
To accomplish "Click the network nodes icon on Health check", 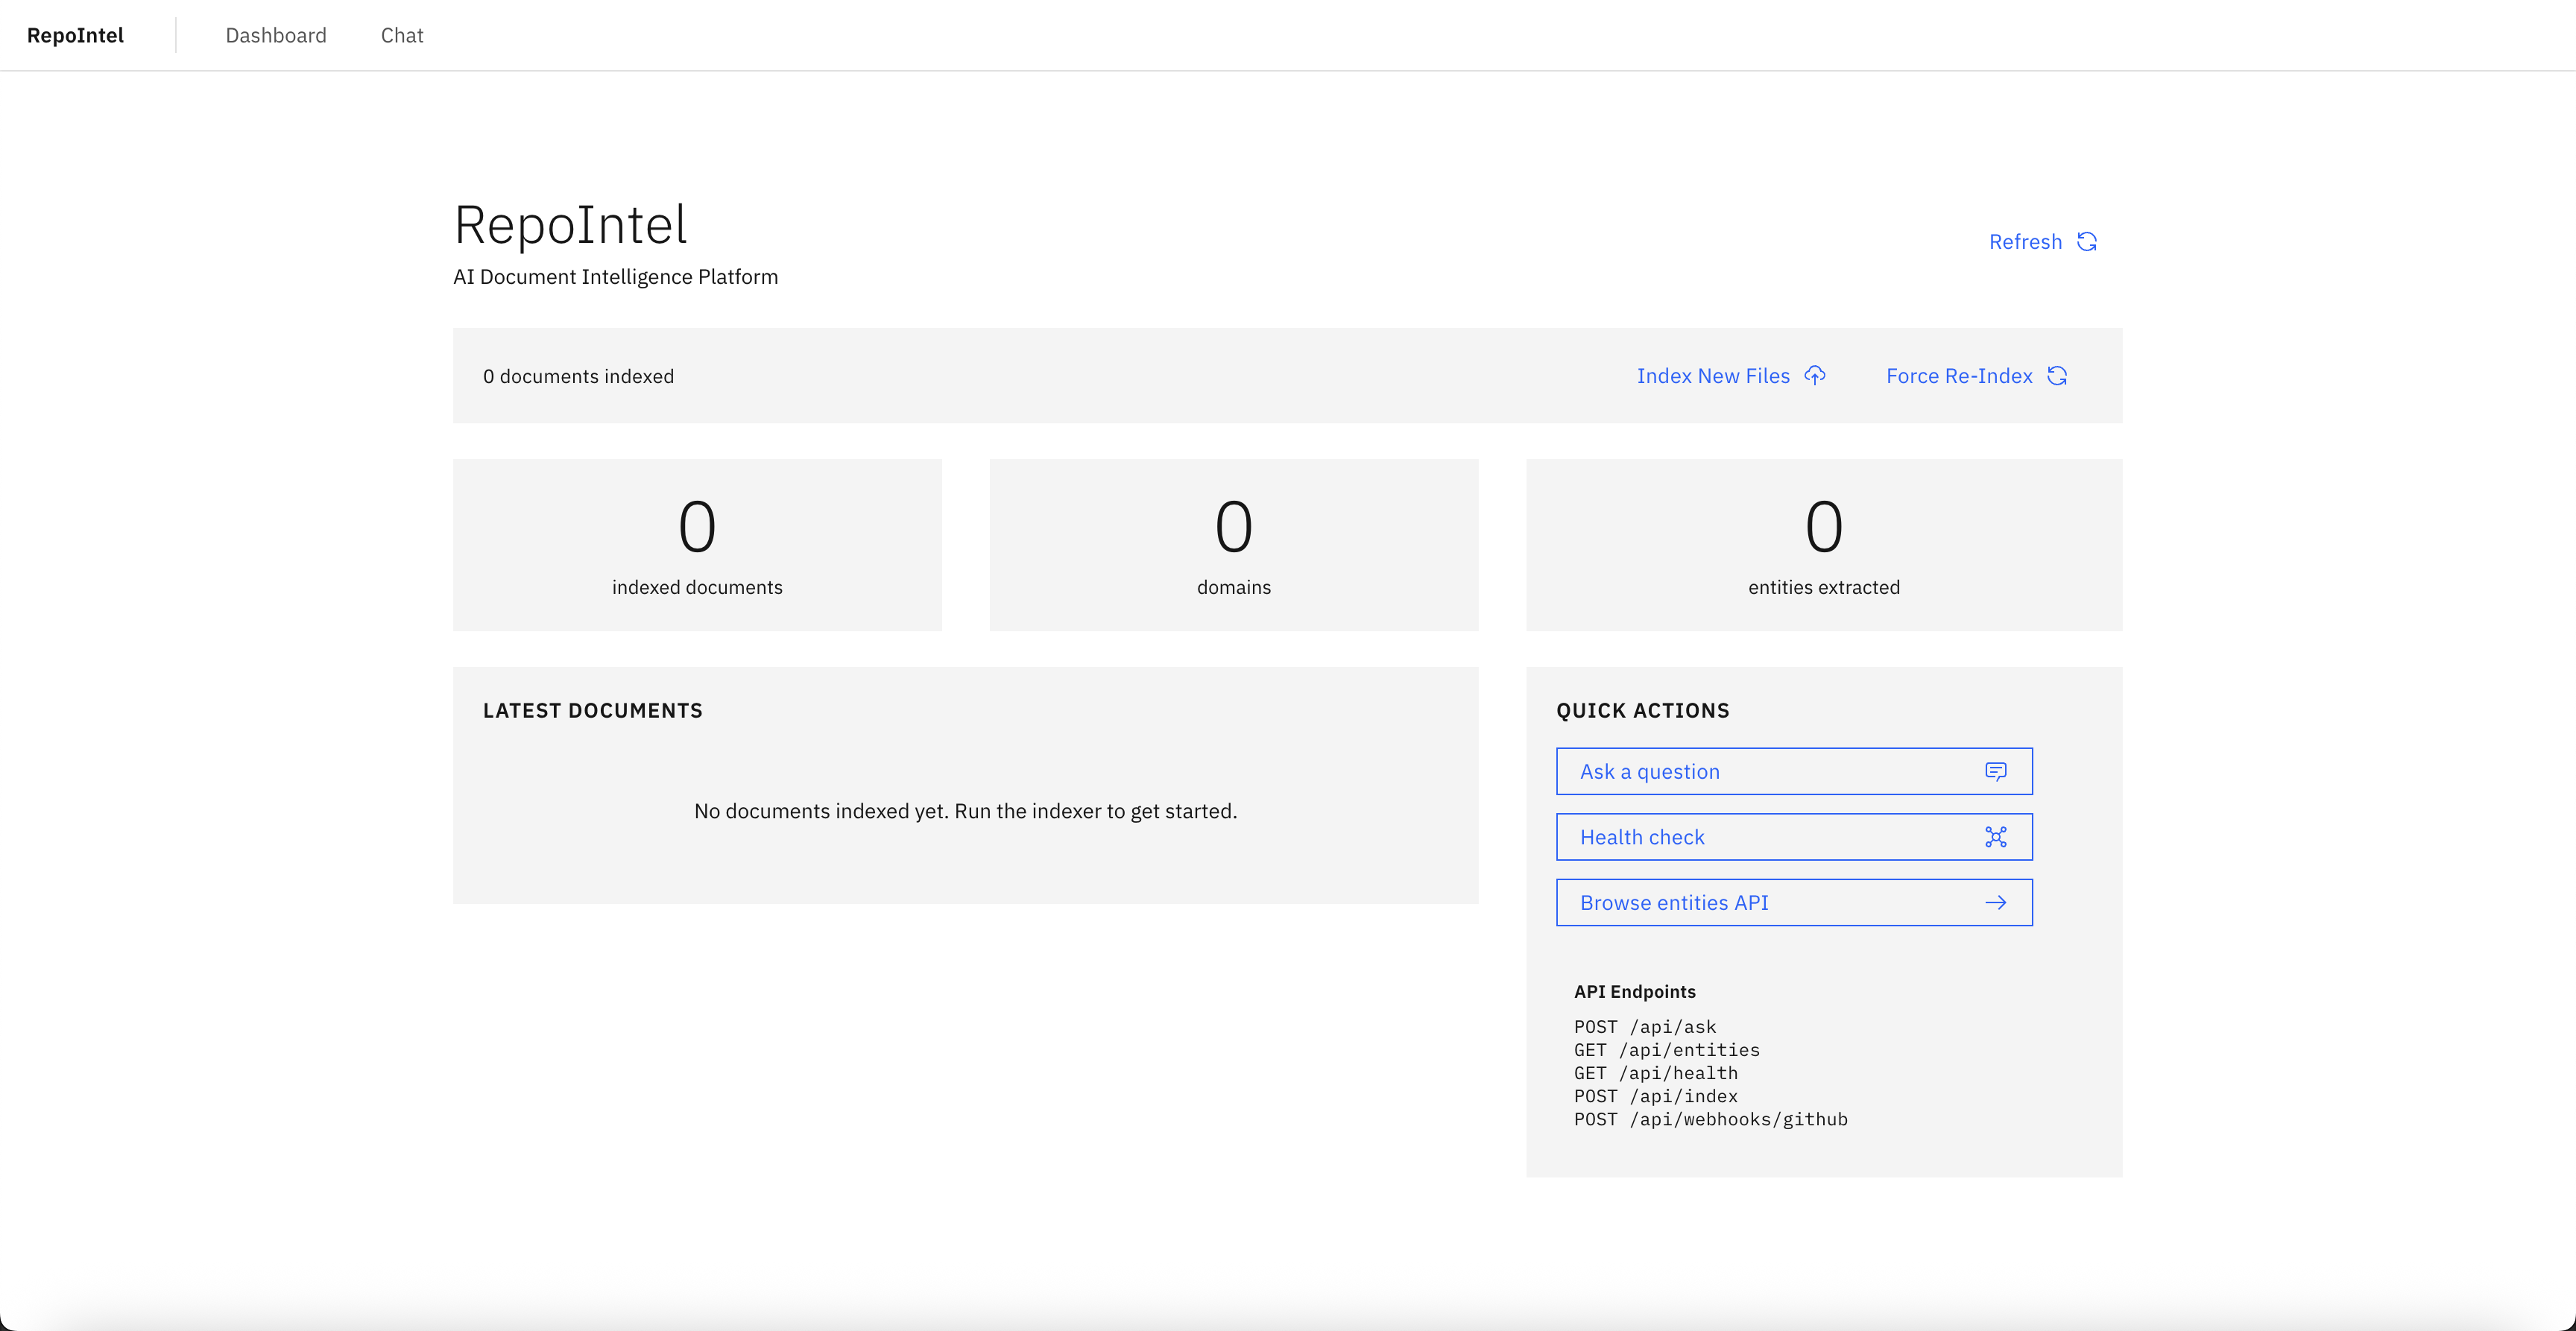I will click(1996, 837).
